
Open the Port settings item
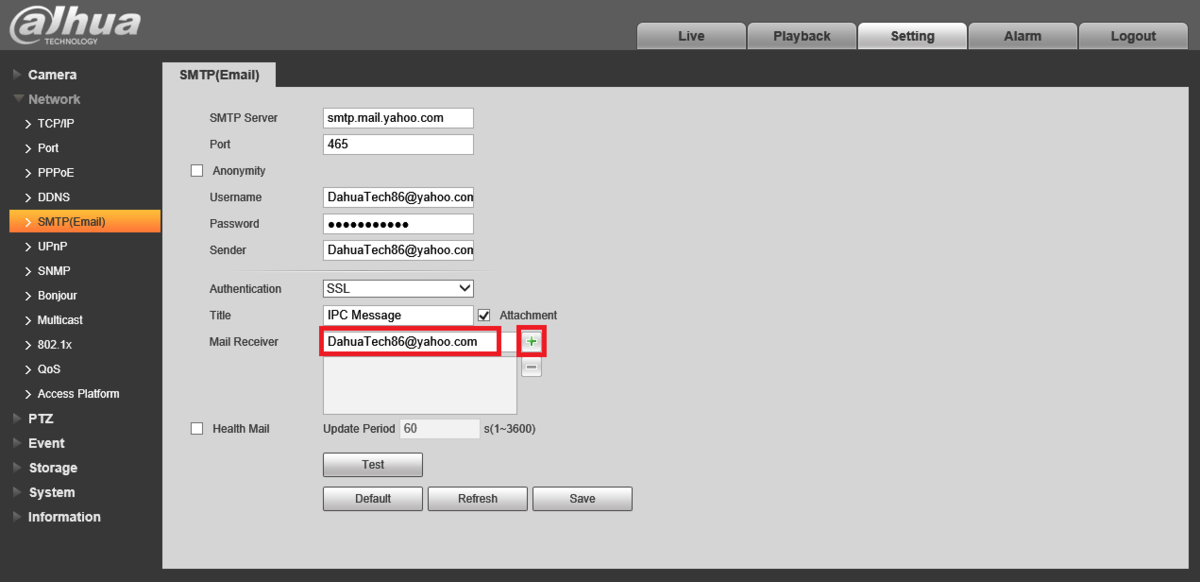point(48,148)
